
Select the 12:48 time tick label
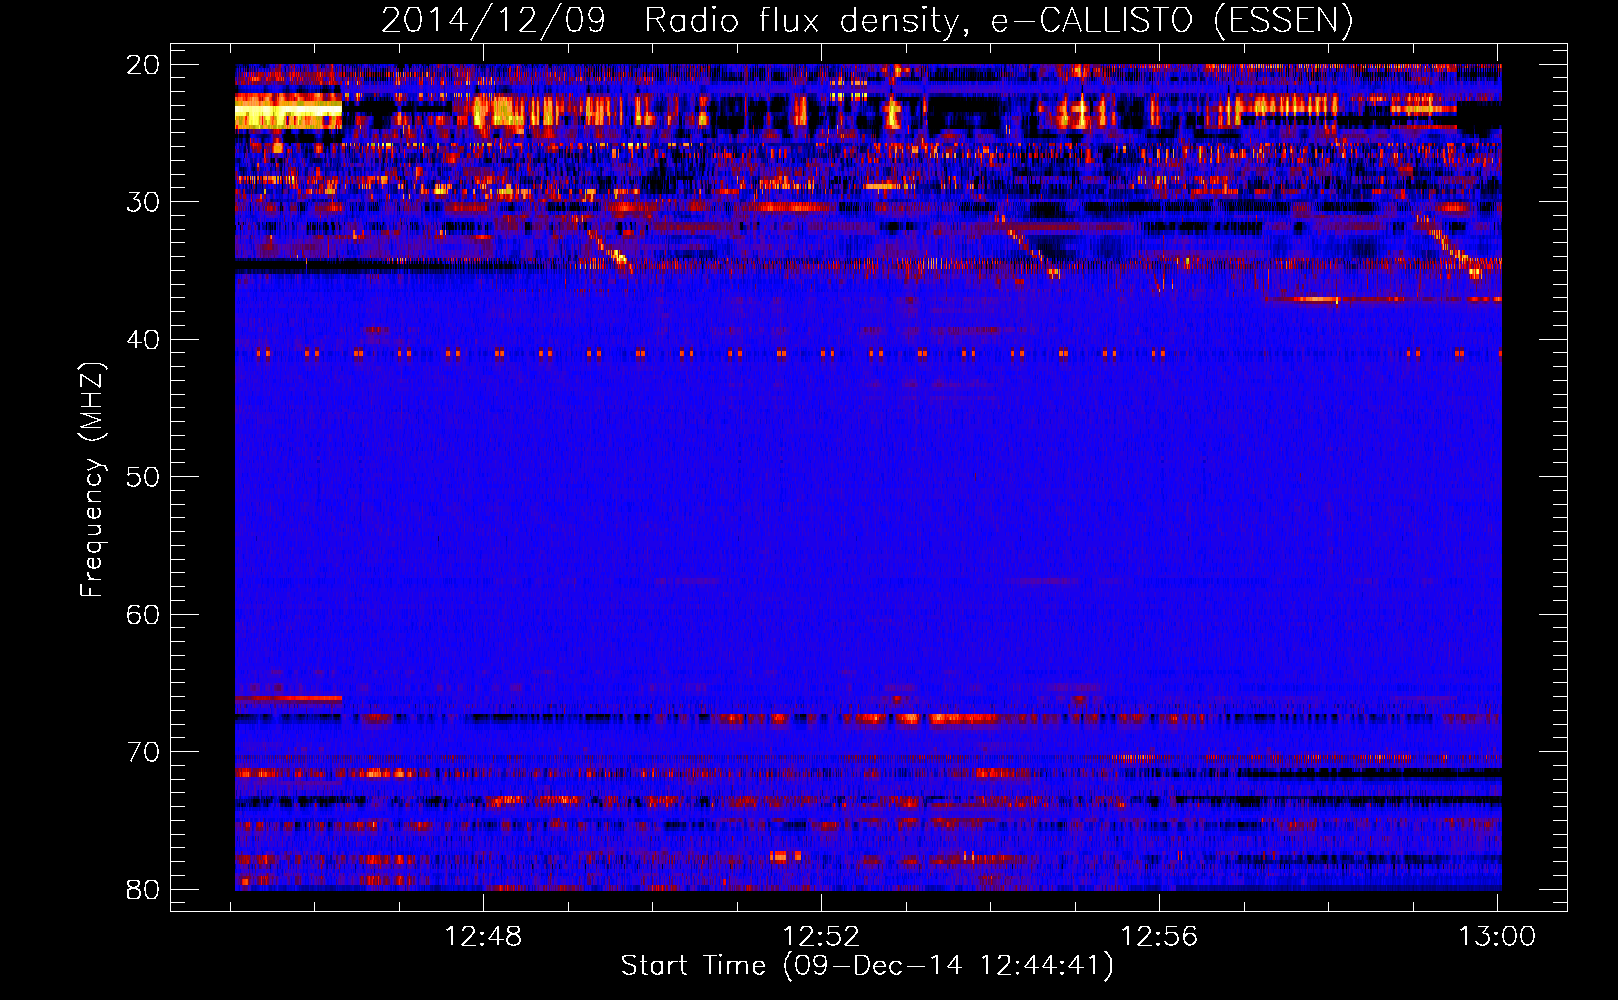[483, 937]
